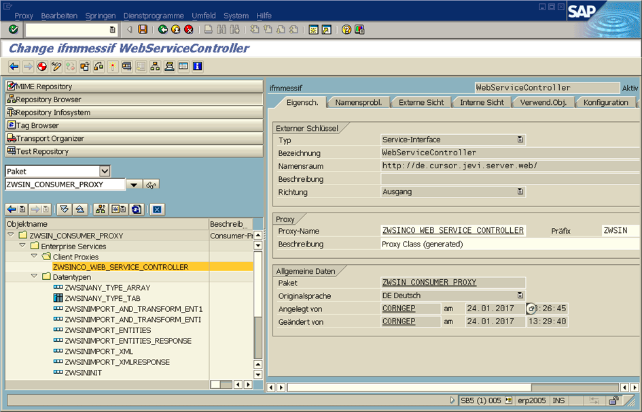Click the red Cancel icon
The height and width of the screenshot is (412, 642).
pos(188,30)
